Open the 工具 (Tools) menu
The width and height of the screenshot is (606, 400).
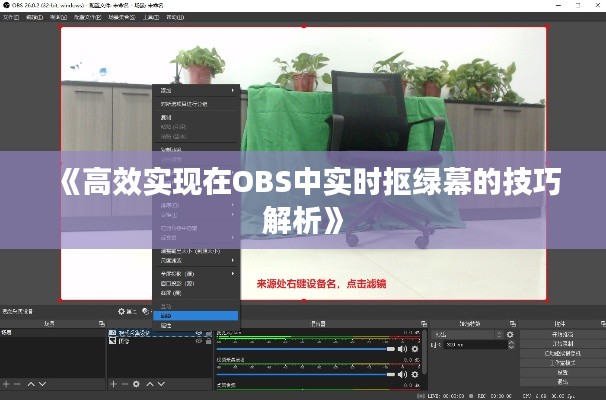point(151,17)
